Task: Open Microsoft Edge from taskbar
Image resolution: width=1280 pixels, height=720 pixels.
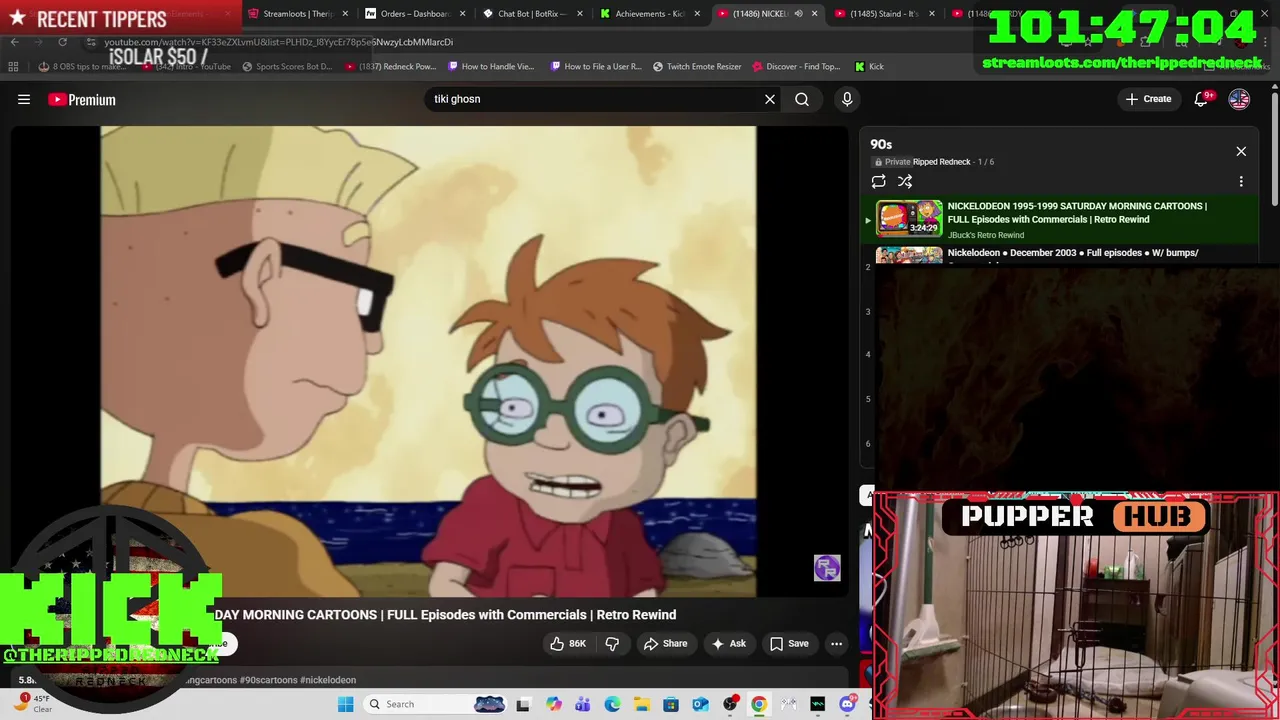Action: click(612, 704)
